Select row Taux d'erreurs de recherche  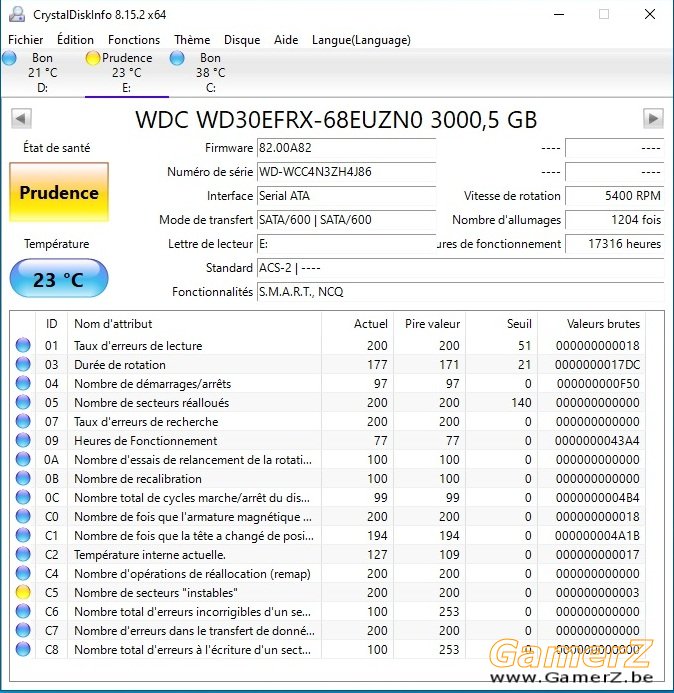point(329,421)
